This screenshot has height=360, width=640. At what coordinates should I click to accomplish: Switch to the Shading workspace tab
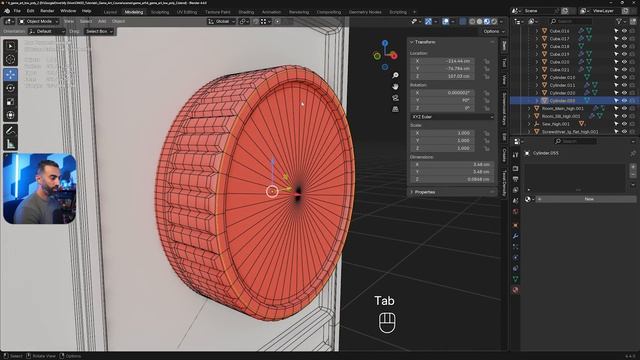[x=246, y=12]
